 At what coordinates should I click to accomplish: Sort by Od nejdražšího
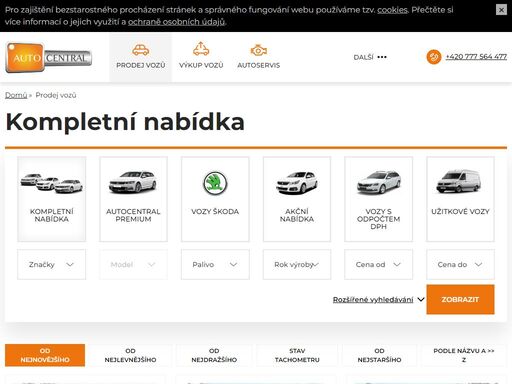point(214,355)
